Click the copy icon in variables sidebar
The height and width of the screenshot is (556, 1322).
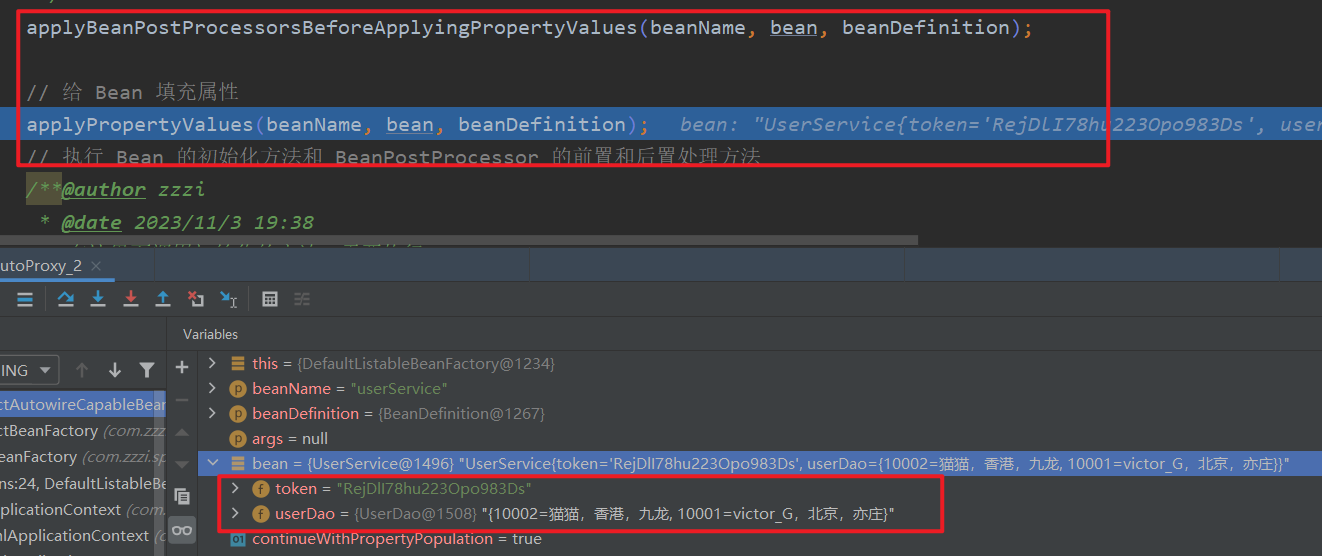click(182, 496)
